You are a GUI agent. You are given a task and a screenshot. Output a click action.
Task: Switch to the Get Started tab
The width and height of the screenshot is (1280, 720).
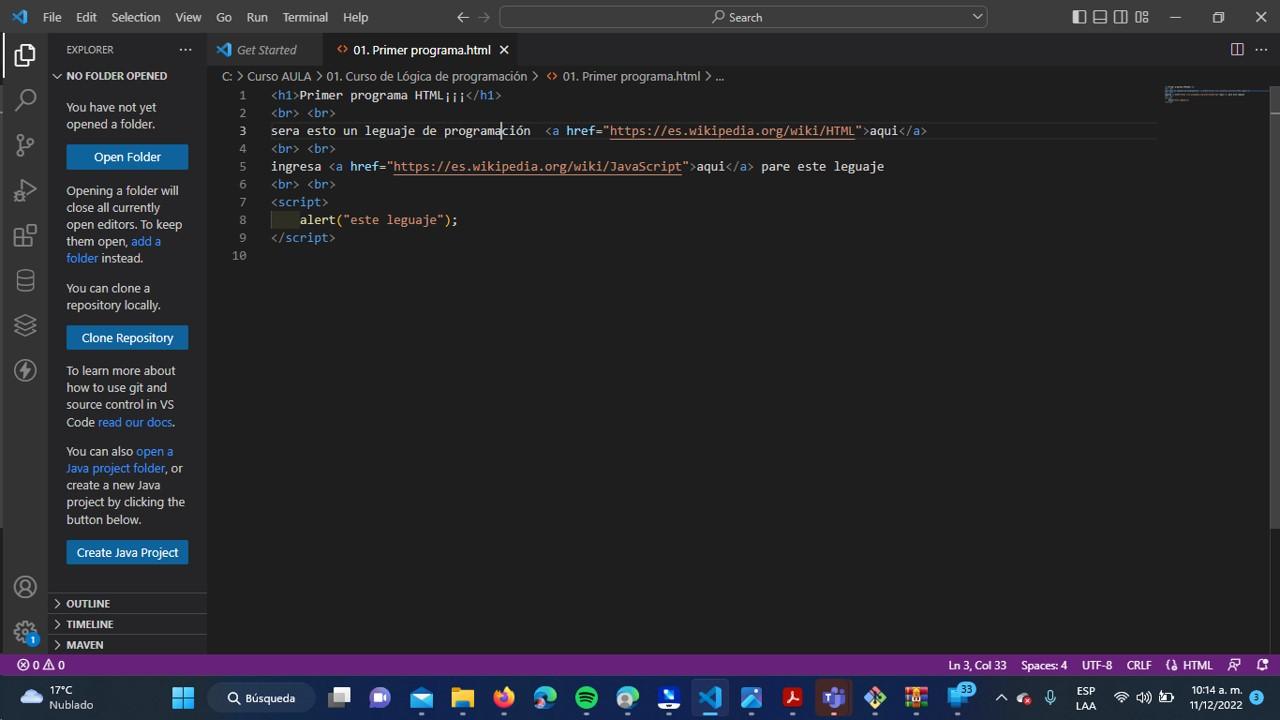point(266,49)
